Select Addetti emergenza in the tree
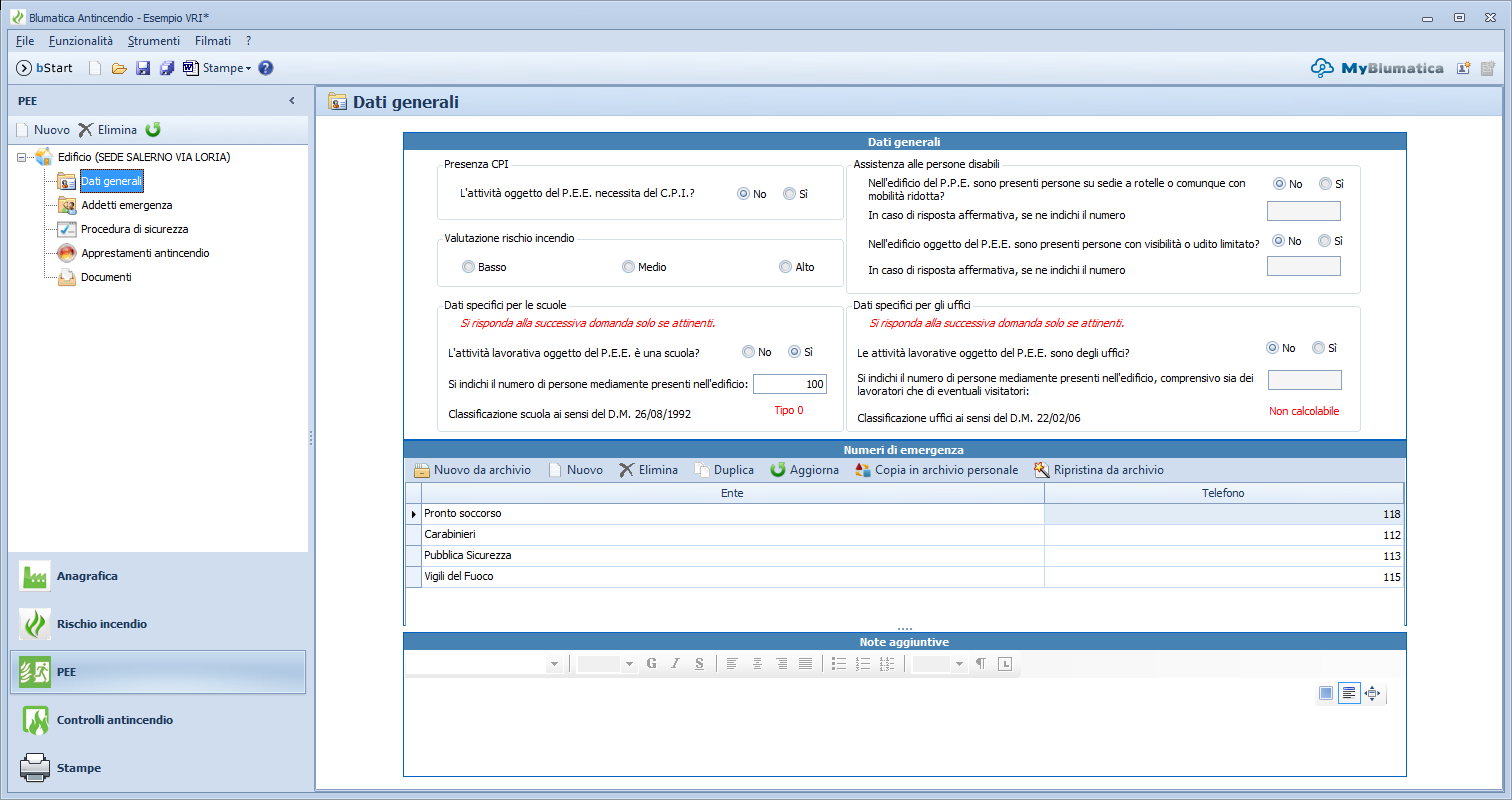The width and height of the screenshot is (1512, 800). point(126,205)
